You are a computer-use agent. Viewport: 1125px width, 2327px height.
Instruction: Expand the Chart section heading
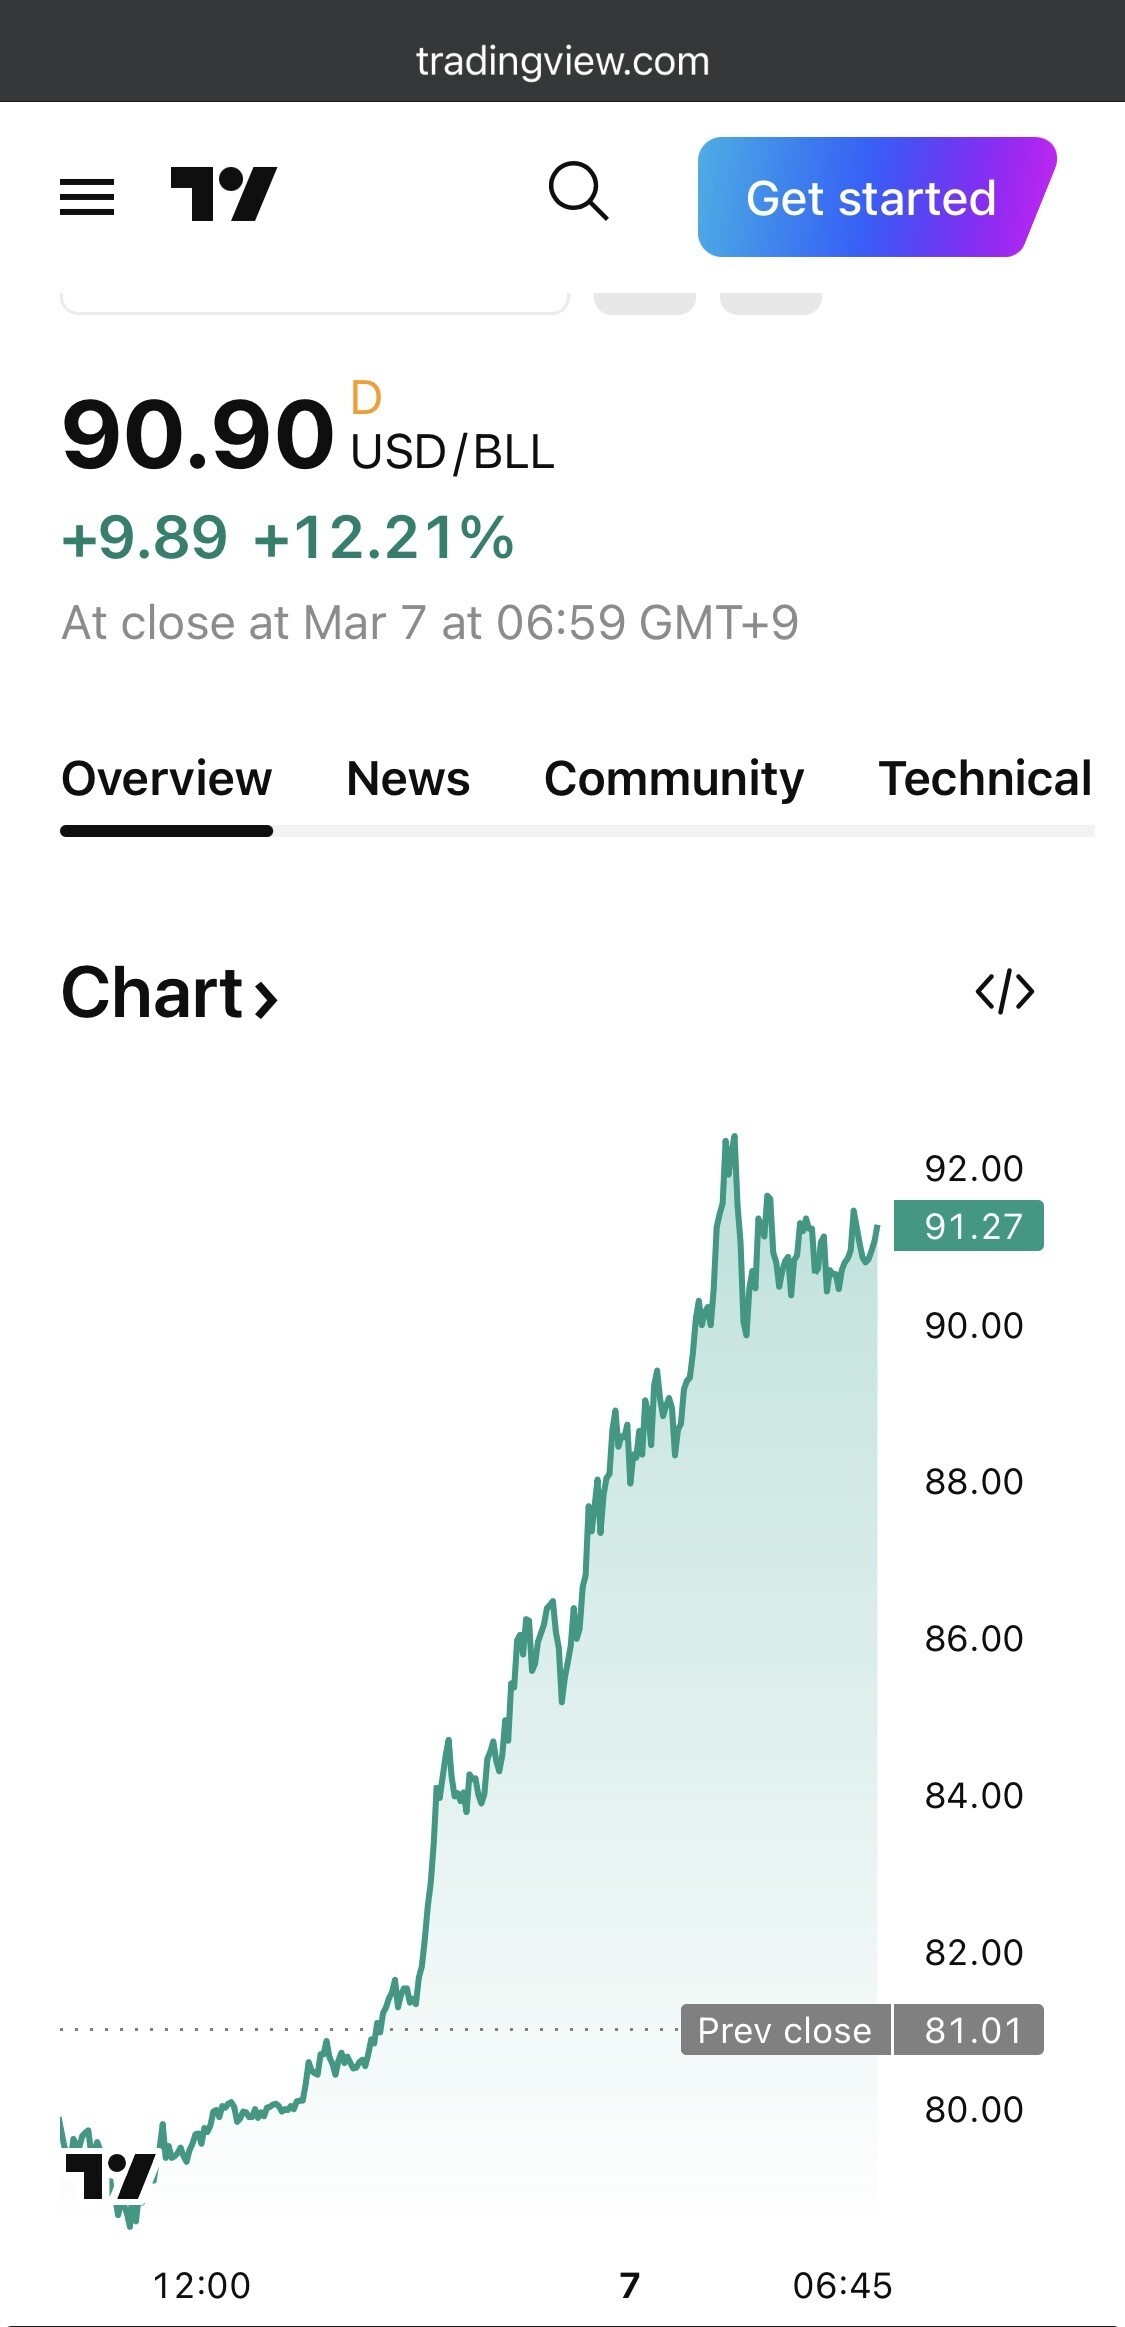pyautogui.click(x=169, y=994)
